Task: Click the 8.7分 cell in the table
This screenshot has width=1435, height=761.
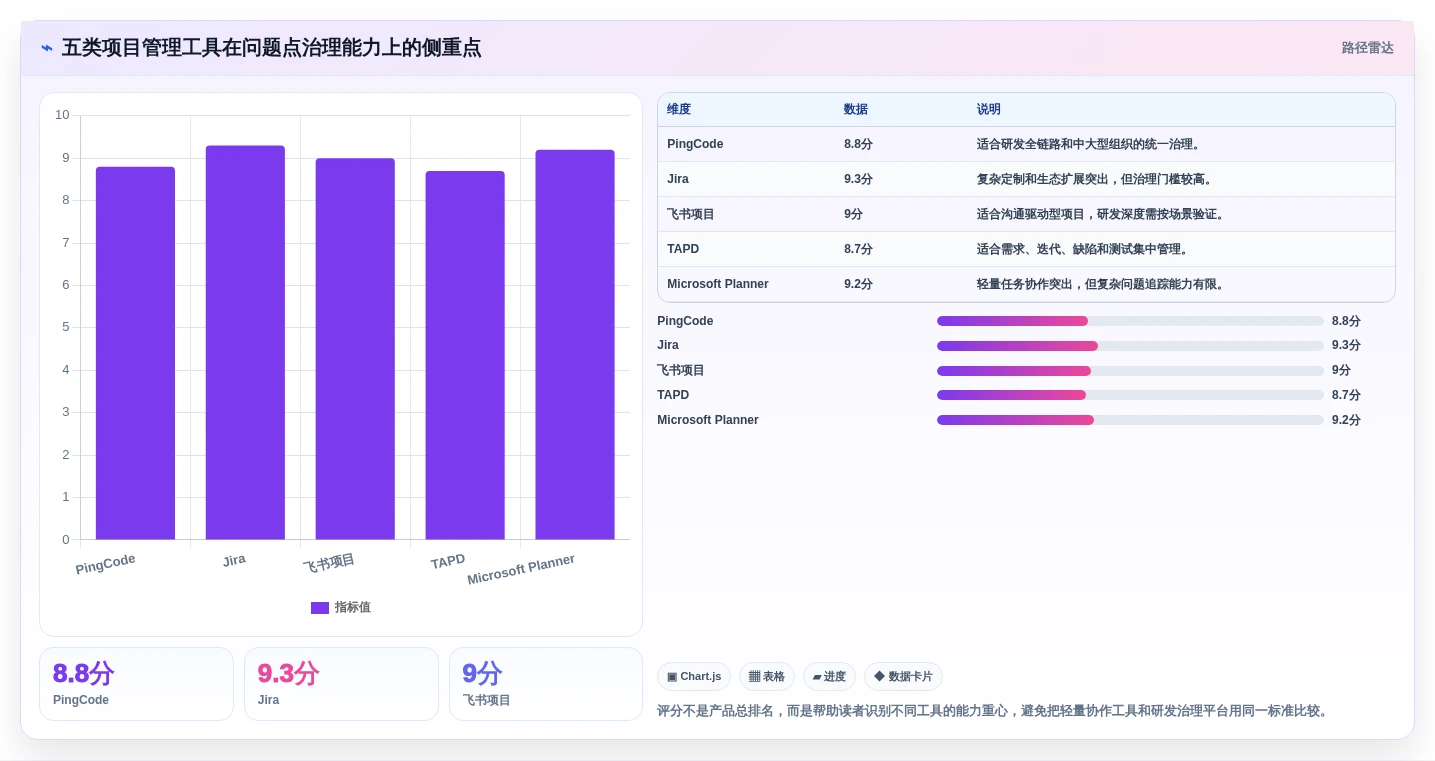Action: (858, 249)
